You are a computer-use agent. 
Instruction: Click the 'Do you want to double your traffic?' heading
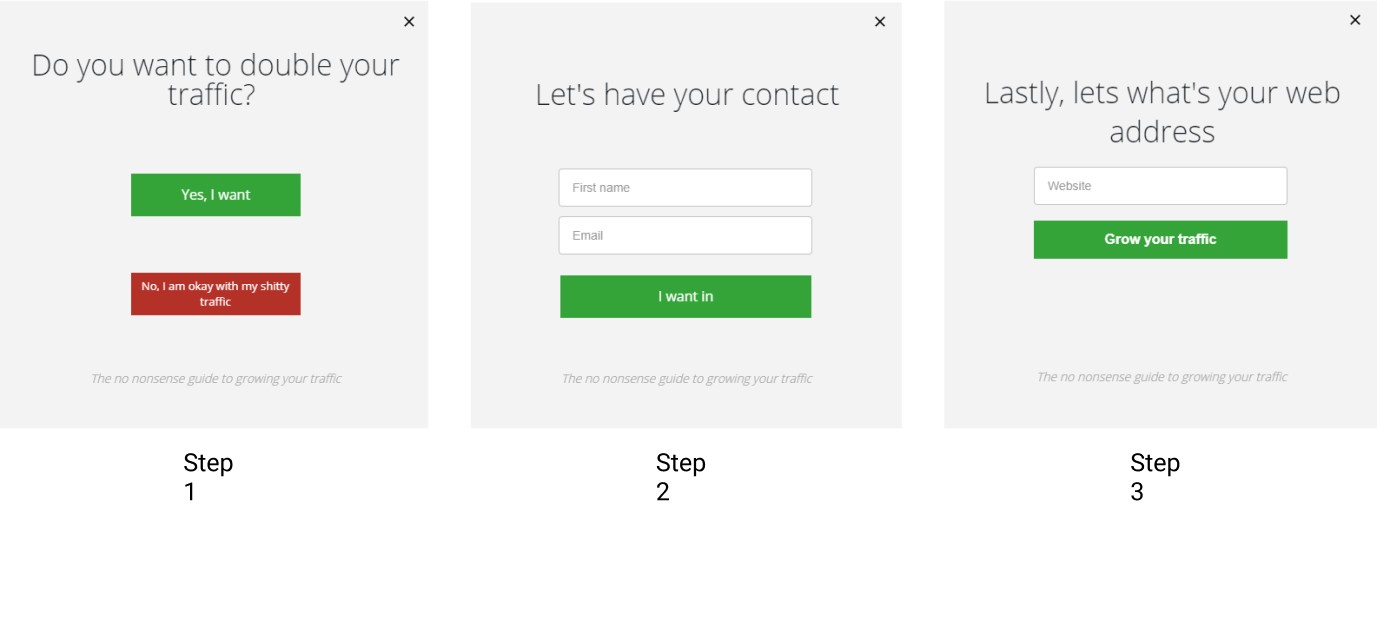click(x=215, y=80)
